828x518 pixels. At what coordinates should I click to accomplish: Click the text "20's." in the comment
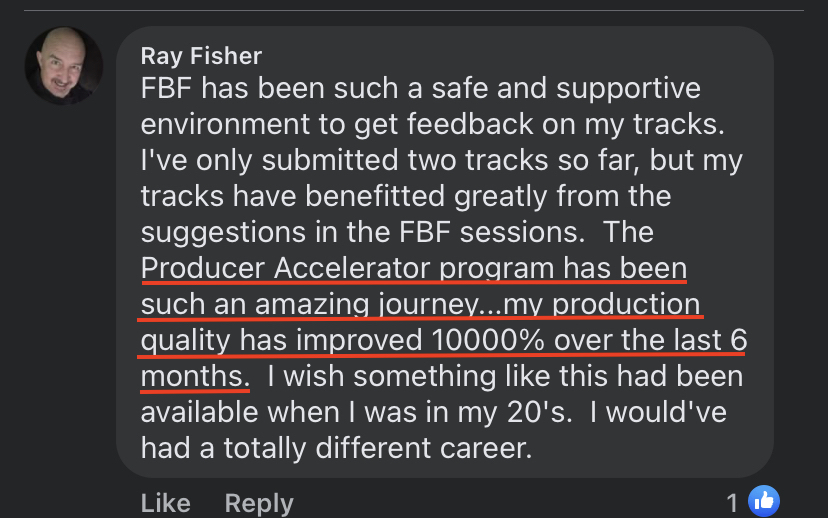pyautogui.click(x=539, y=412)
